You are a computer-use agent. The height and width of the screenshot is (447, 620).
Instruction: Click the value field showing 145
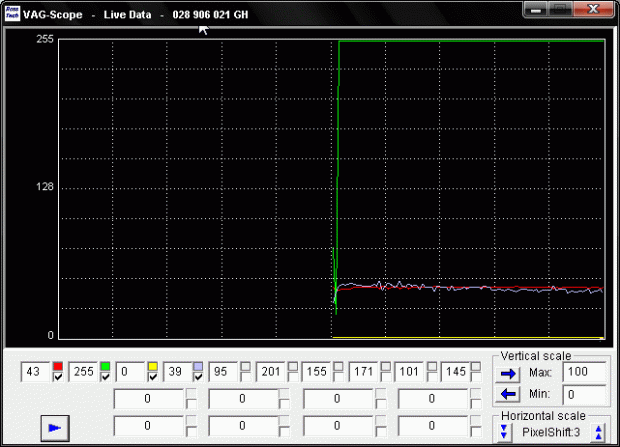tap(457, 372)
